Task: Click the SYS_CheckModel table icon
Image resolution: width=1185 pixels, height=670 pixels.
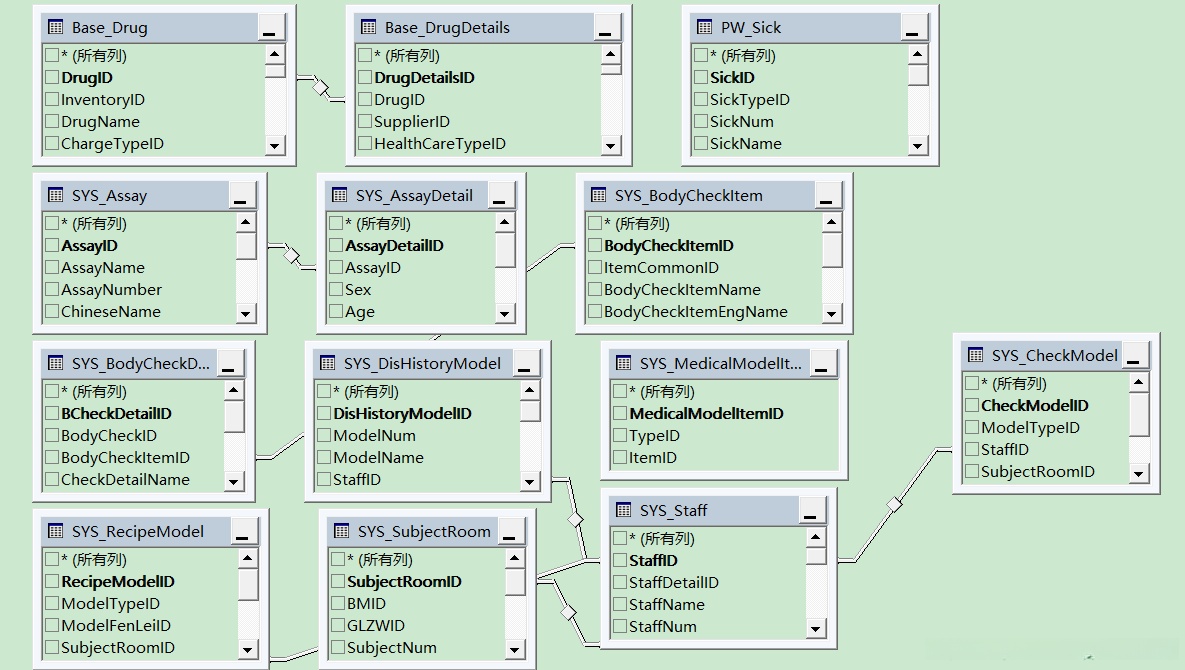Action: (x=976, y=355)
